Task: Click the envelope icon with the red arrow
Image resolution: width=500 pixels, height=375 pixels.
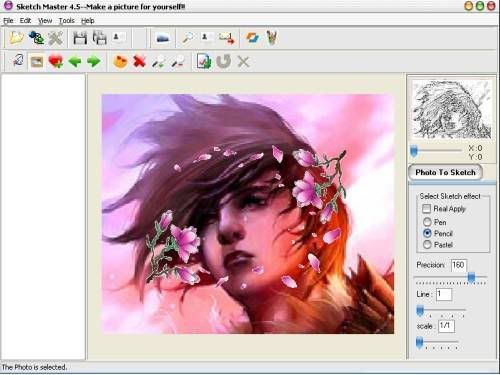Action: (x=227, y=38)
